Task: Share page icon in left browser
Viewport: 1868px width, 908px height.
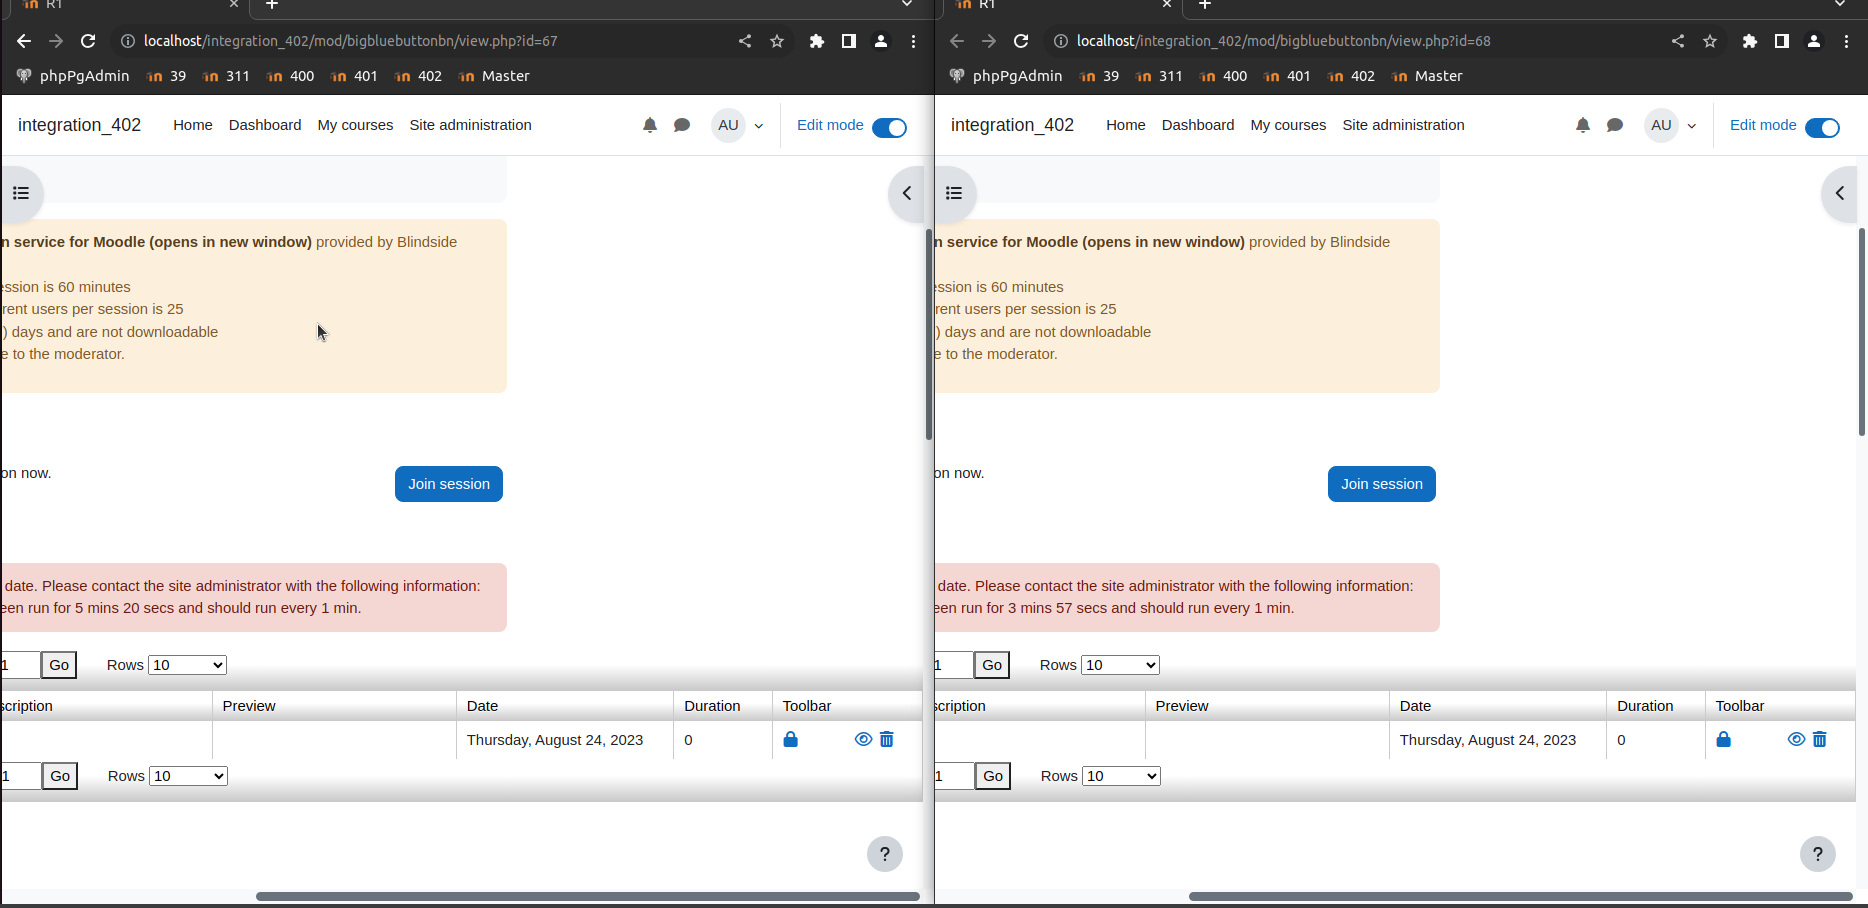Action: (x=745, y=41)
